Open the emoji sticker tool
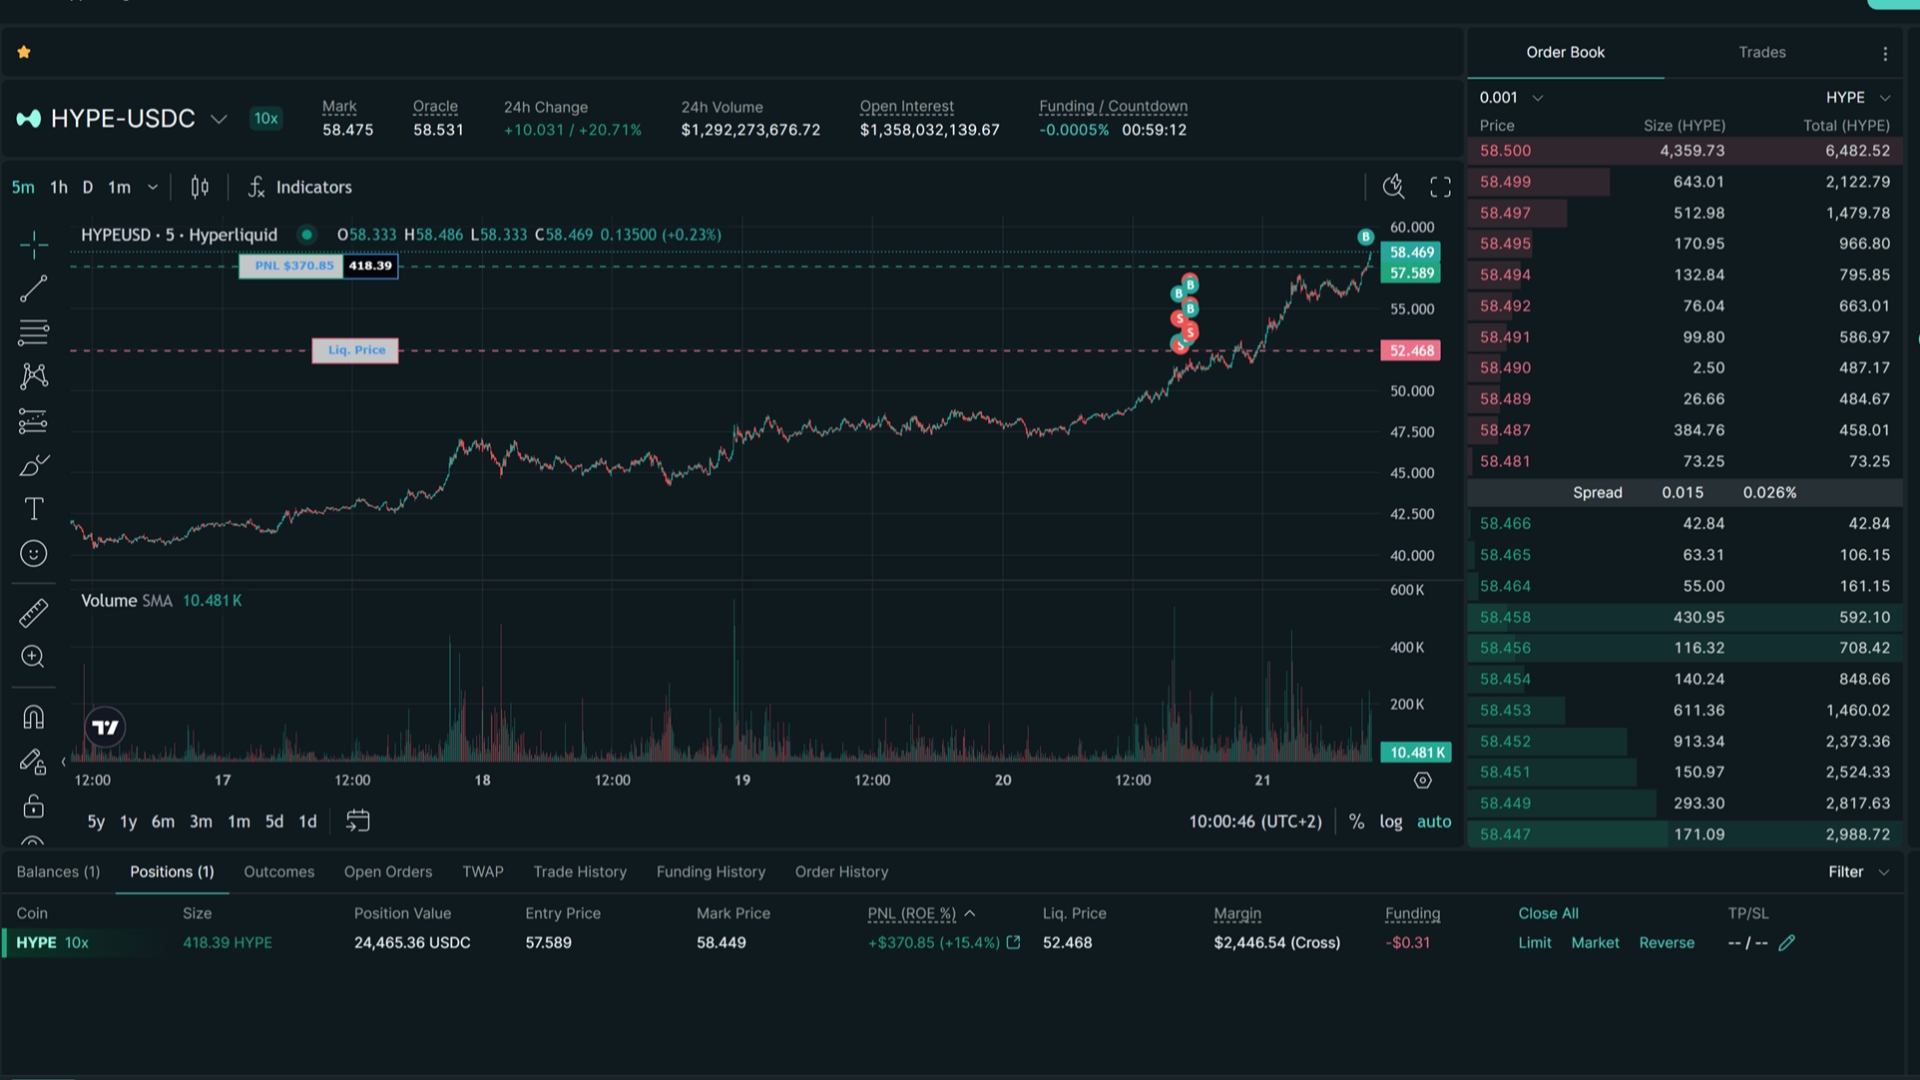This screenshot has height=1080, width=1920. point(33,554)
